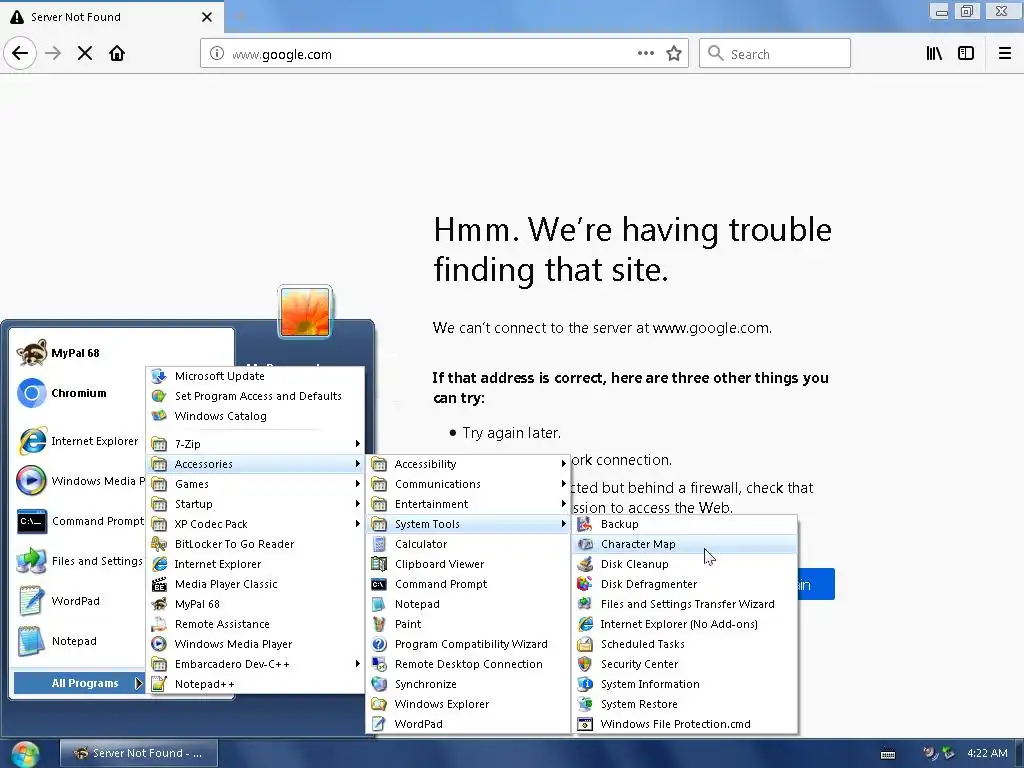Close the Server Not Found tab
This screenshot has height=768, width=1024.
click(x=207, y=17)
